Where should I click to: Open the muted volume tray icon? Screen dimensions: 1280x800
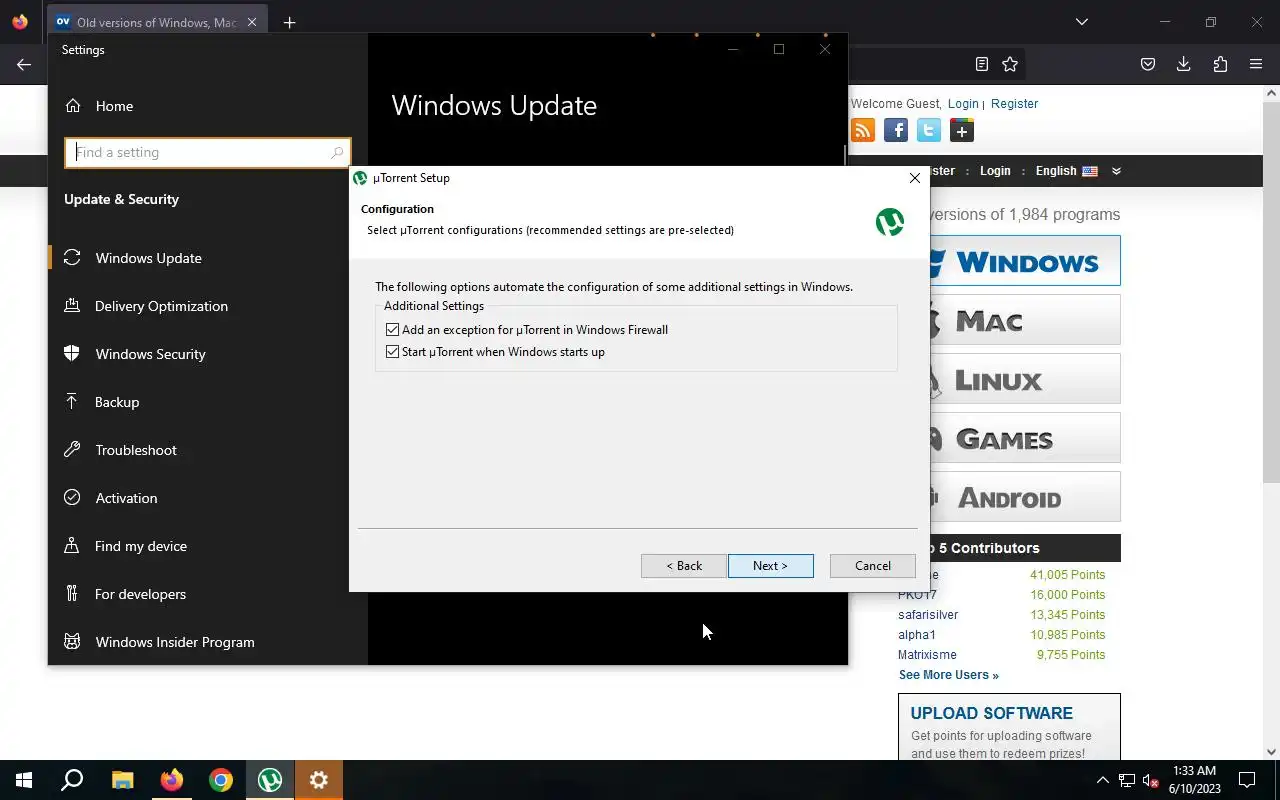(1151, 780)
